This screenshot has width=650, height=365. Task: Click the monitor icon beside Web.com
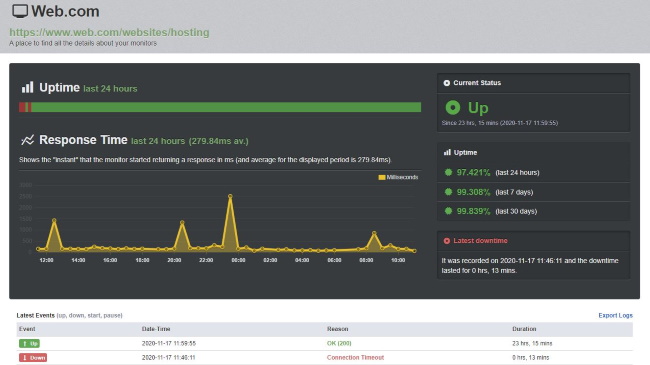pos(20,11)
